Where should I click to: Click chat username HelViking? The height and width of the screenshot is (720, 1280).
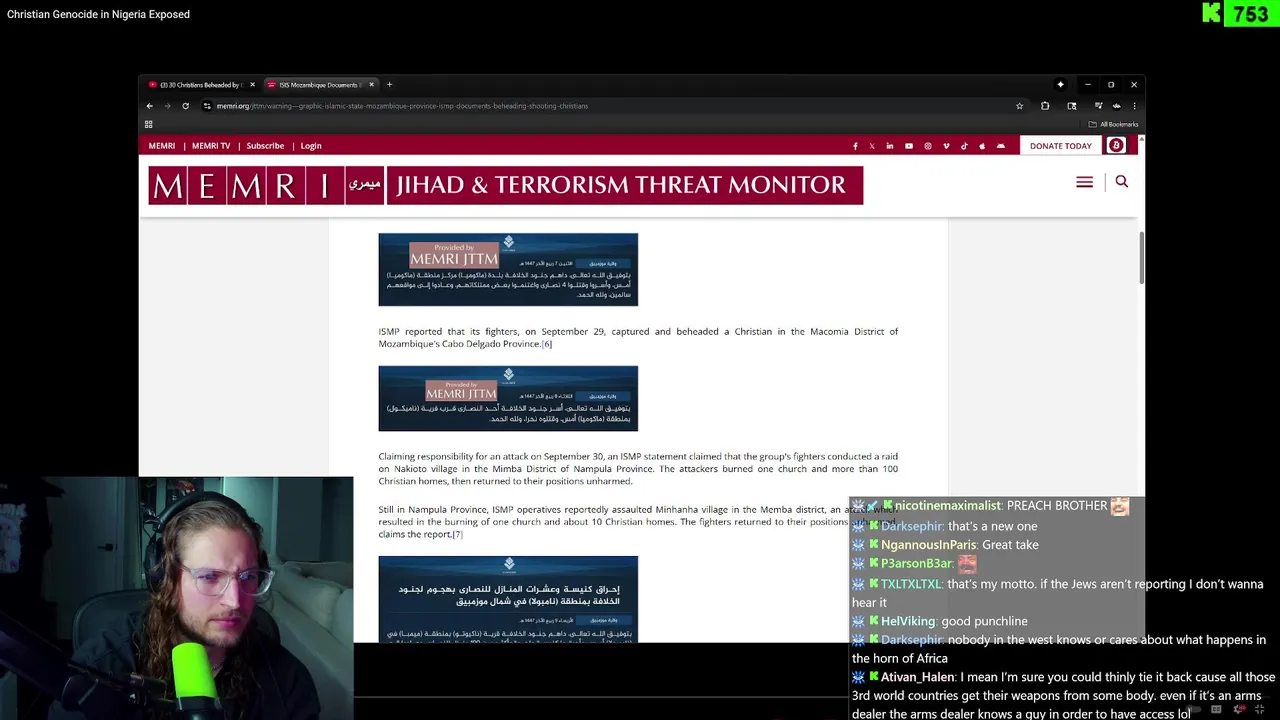[x=908, y=621]
